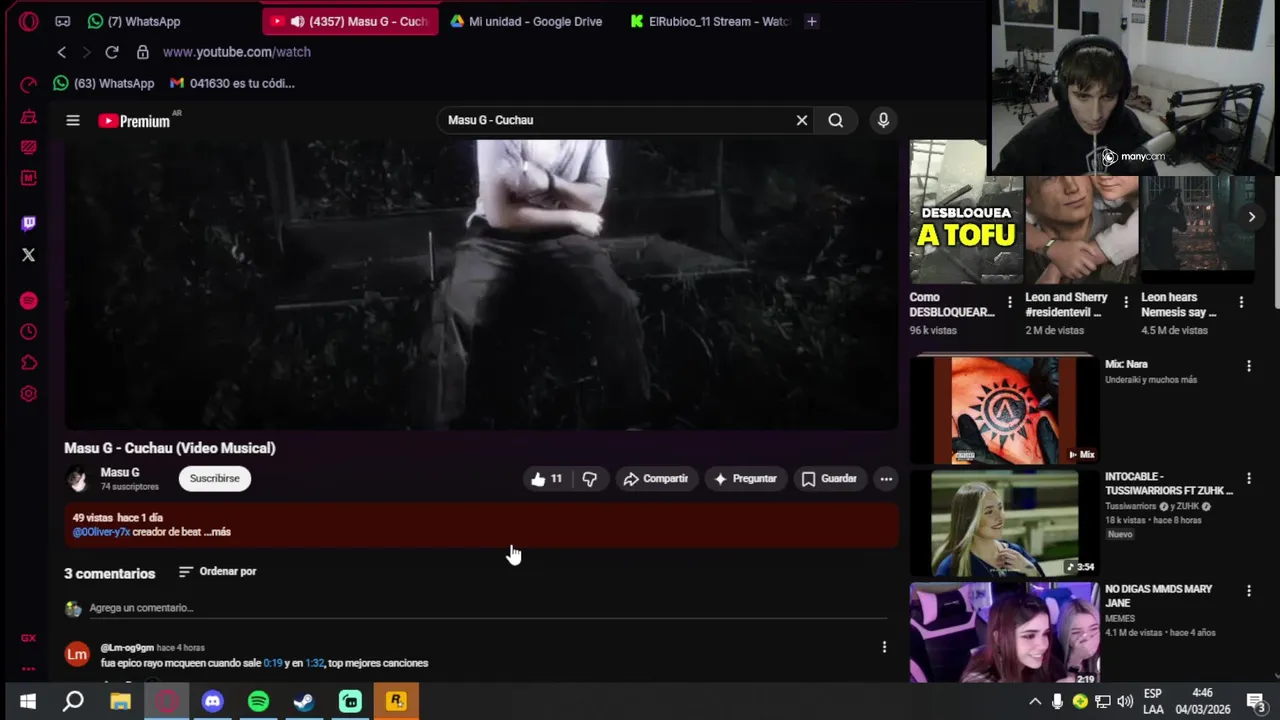Save video with Guardar button
The height and width of the screenshot is (720, 1280).
(829, 479)
